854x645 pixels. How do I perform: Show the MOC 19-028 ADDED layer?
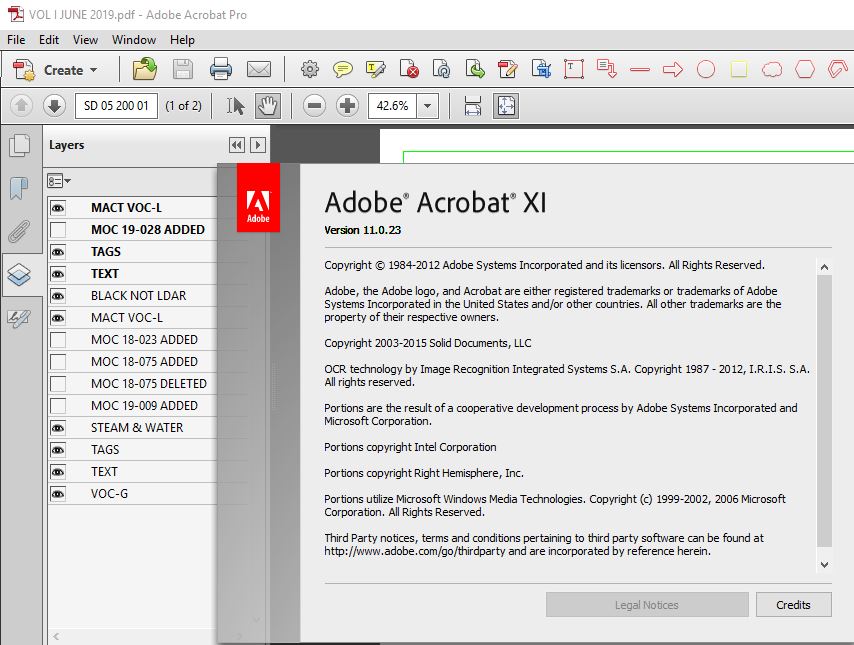(x=58, y=230)
